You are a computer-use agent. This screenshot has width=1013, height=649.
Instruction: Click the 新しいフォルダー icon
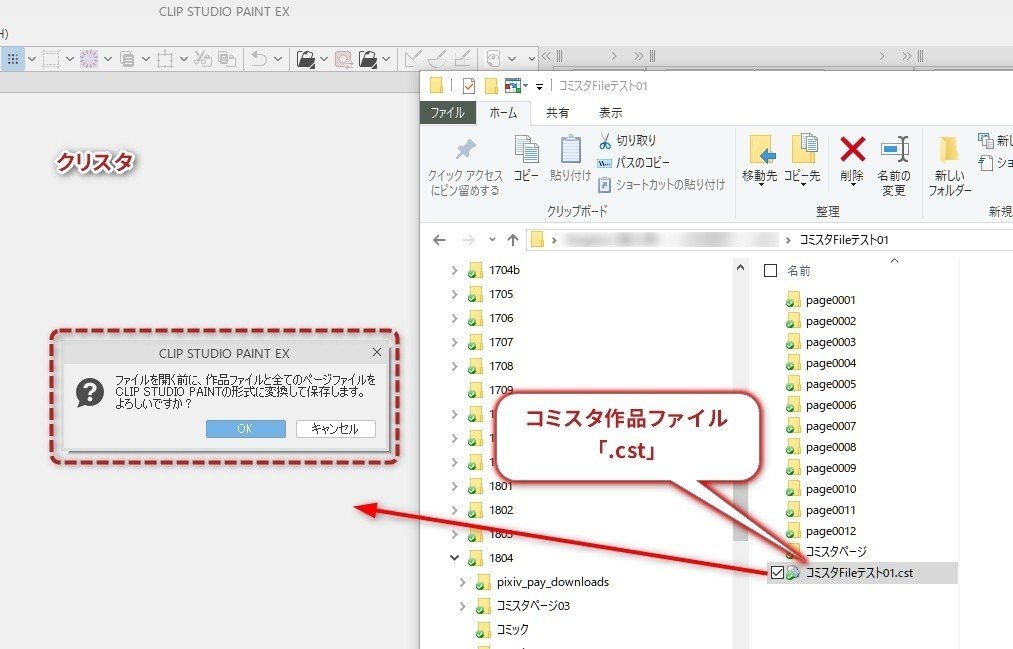pos(949,150)
